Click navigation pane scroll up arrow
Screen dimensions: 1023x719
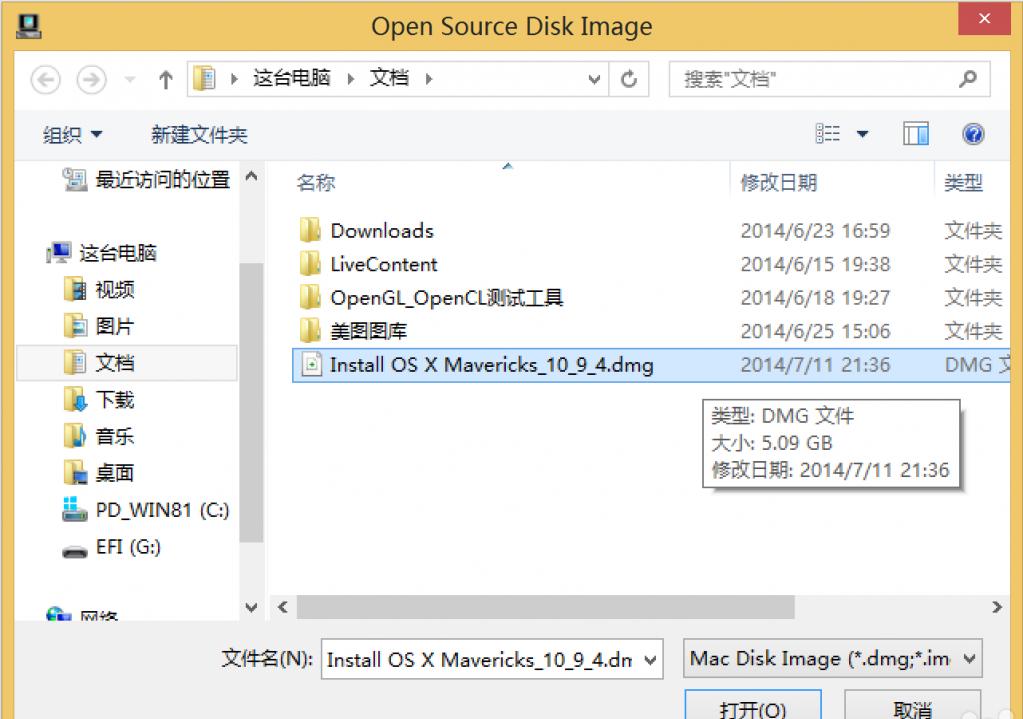(251, 176)
